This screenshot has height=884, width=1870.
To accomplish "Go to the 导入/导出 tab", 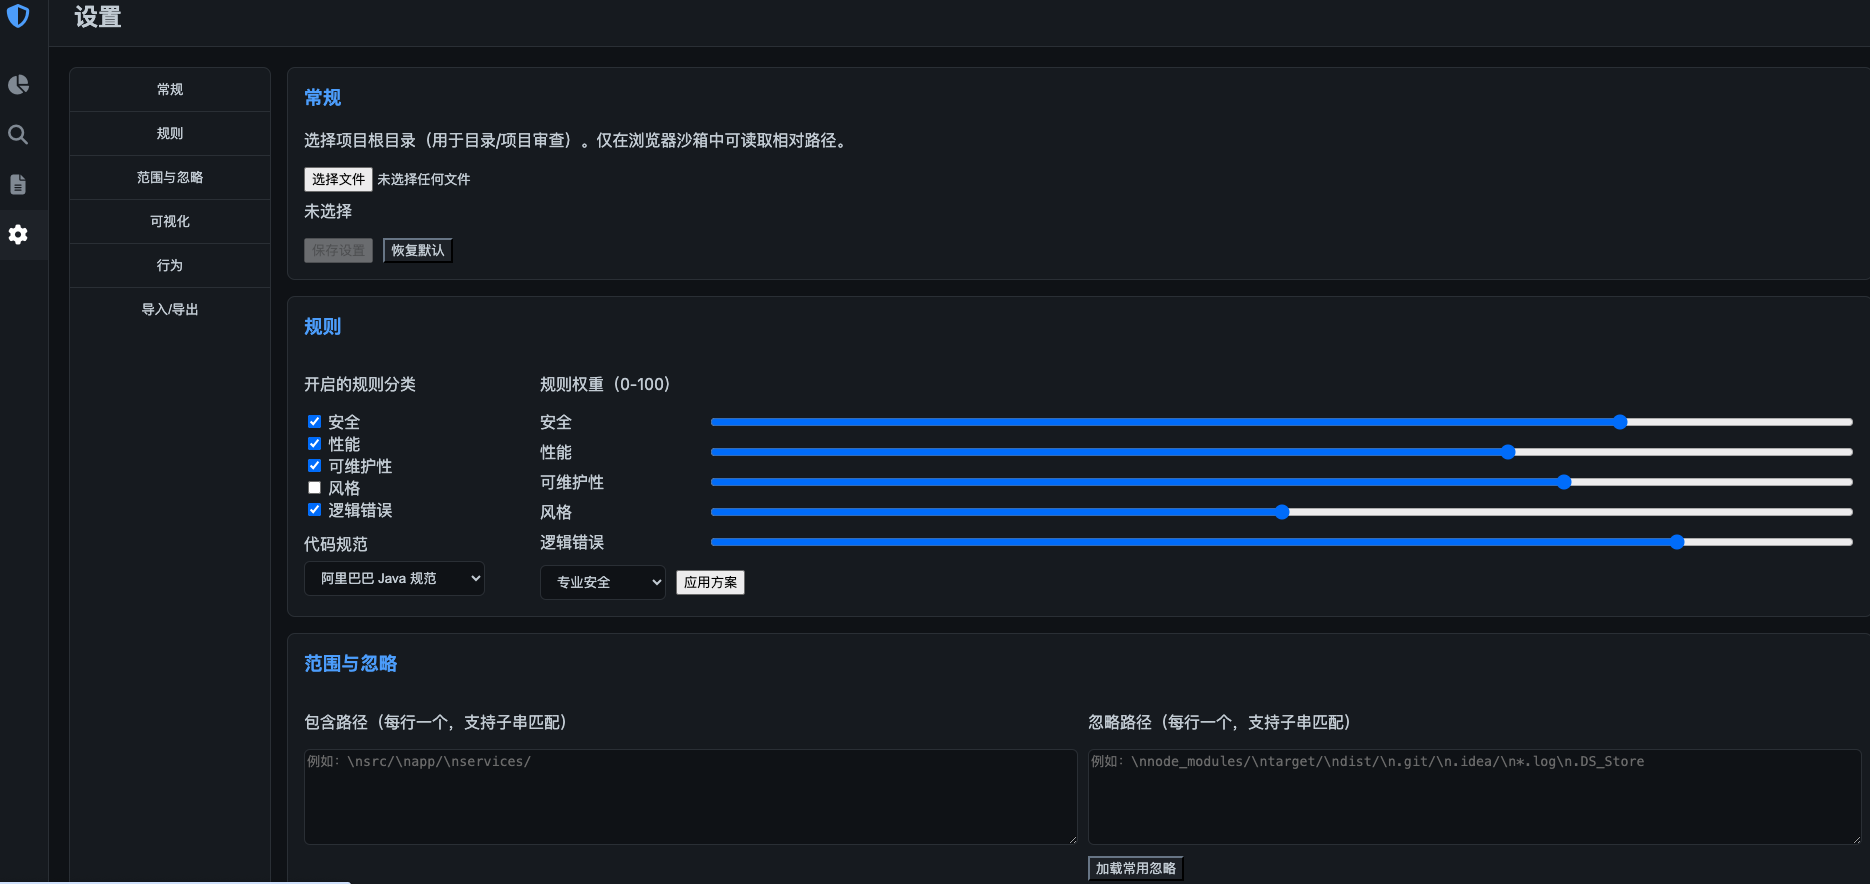I will point(170,309).
